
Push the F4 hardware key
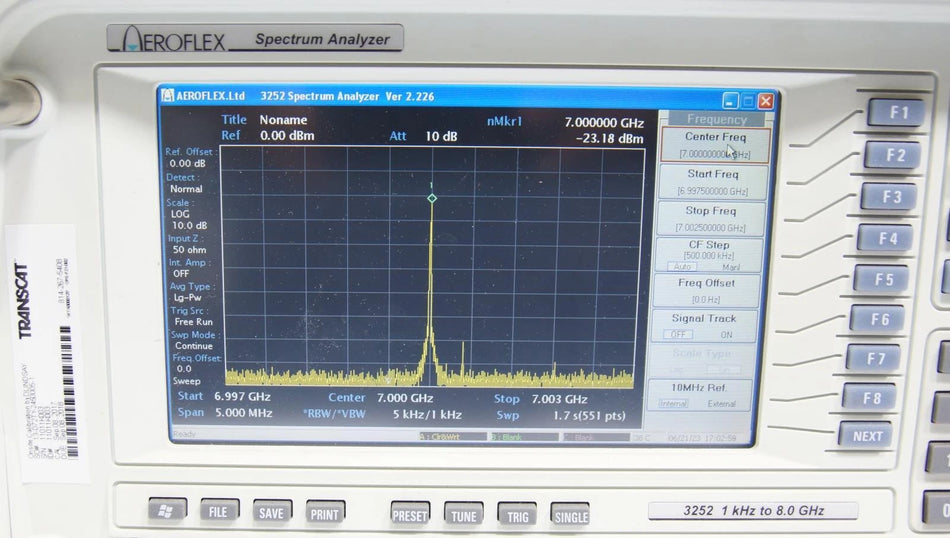(x=886, y=239)
